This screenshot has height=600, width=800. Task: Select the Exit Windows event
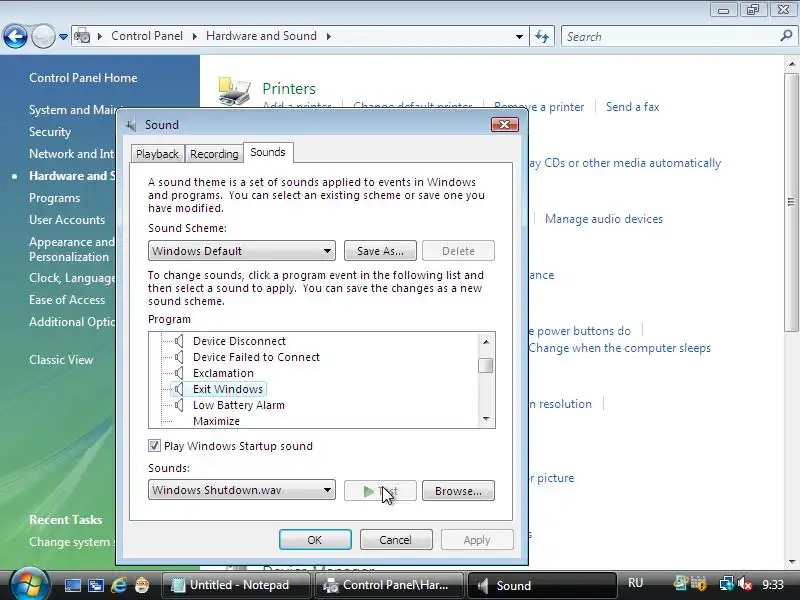point(228,389)
